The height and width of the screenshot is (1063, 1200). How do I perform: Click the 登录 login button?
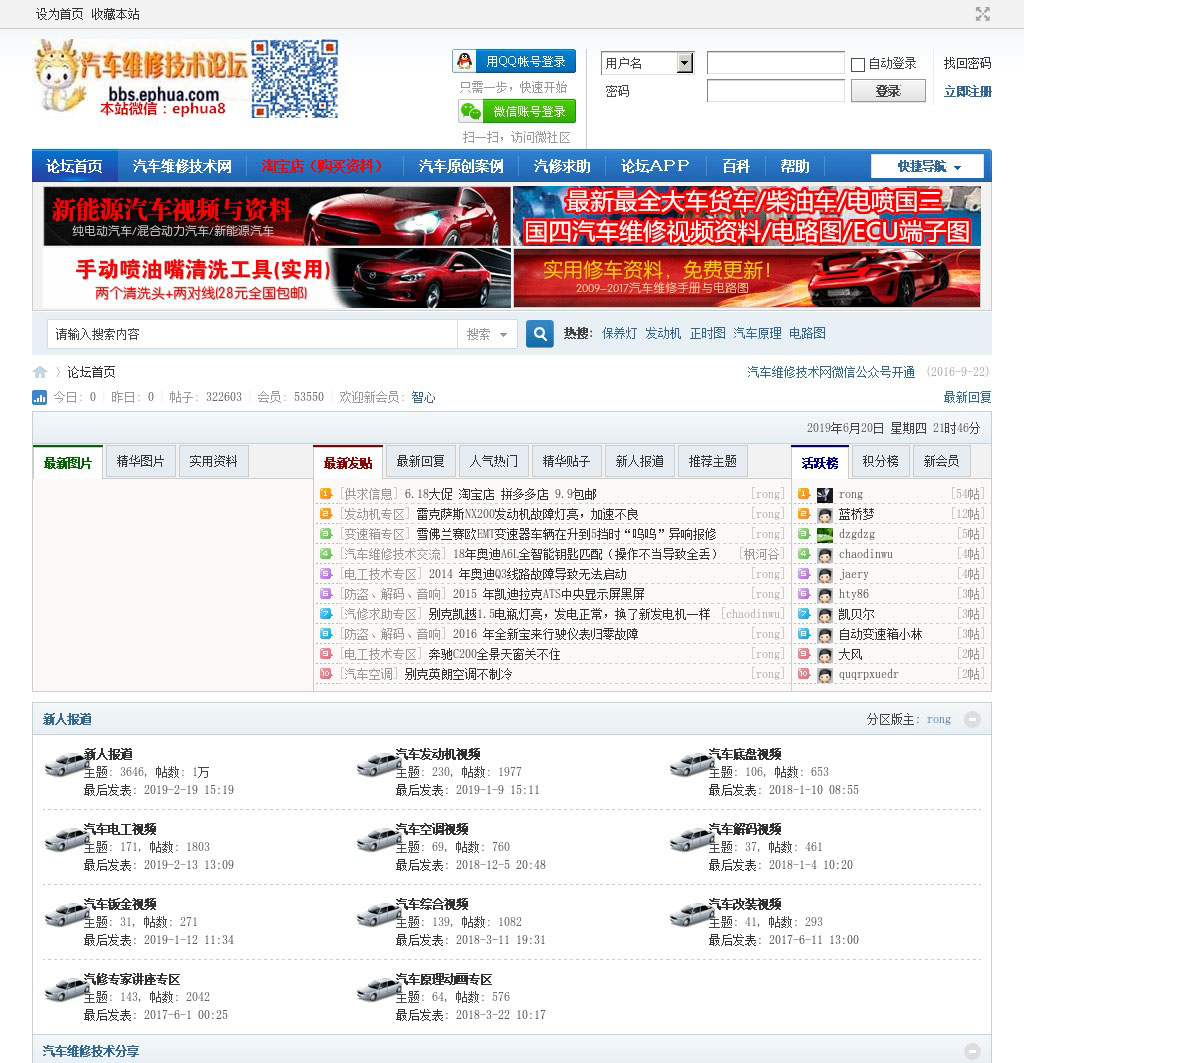(x=887, y=91)
